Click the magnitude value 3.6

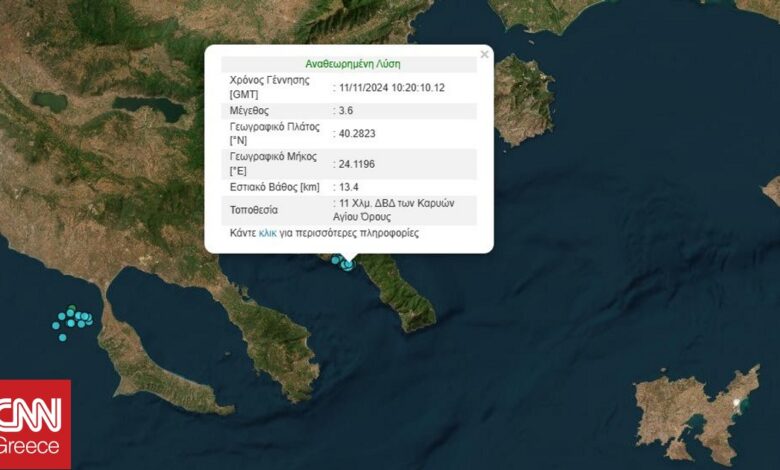(x=347, y=111)
